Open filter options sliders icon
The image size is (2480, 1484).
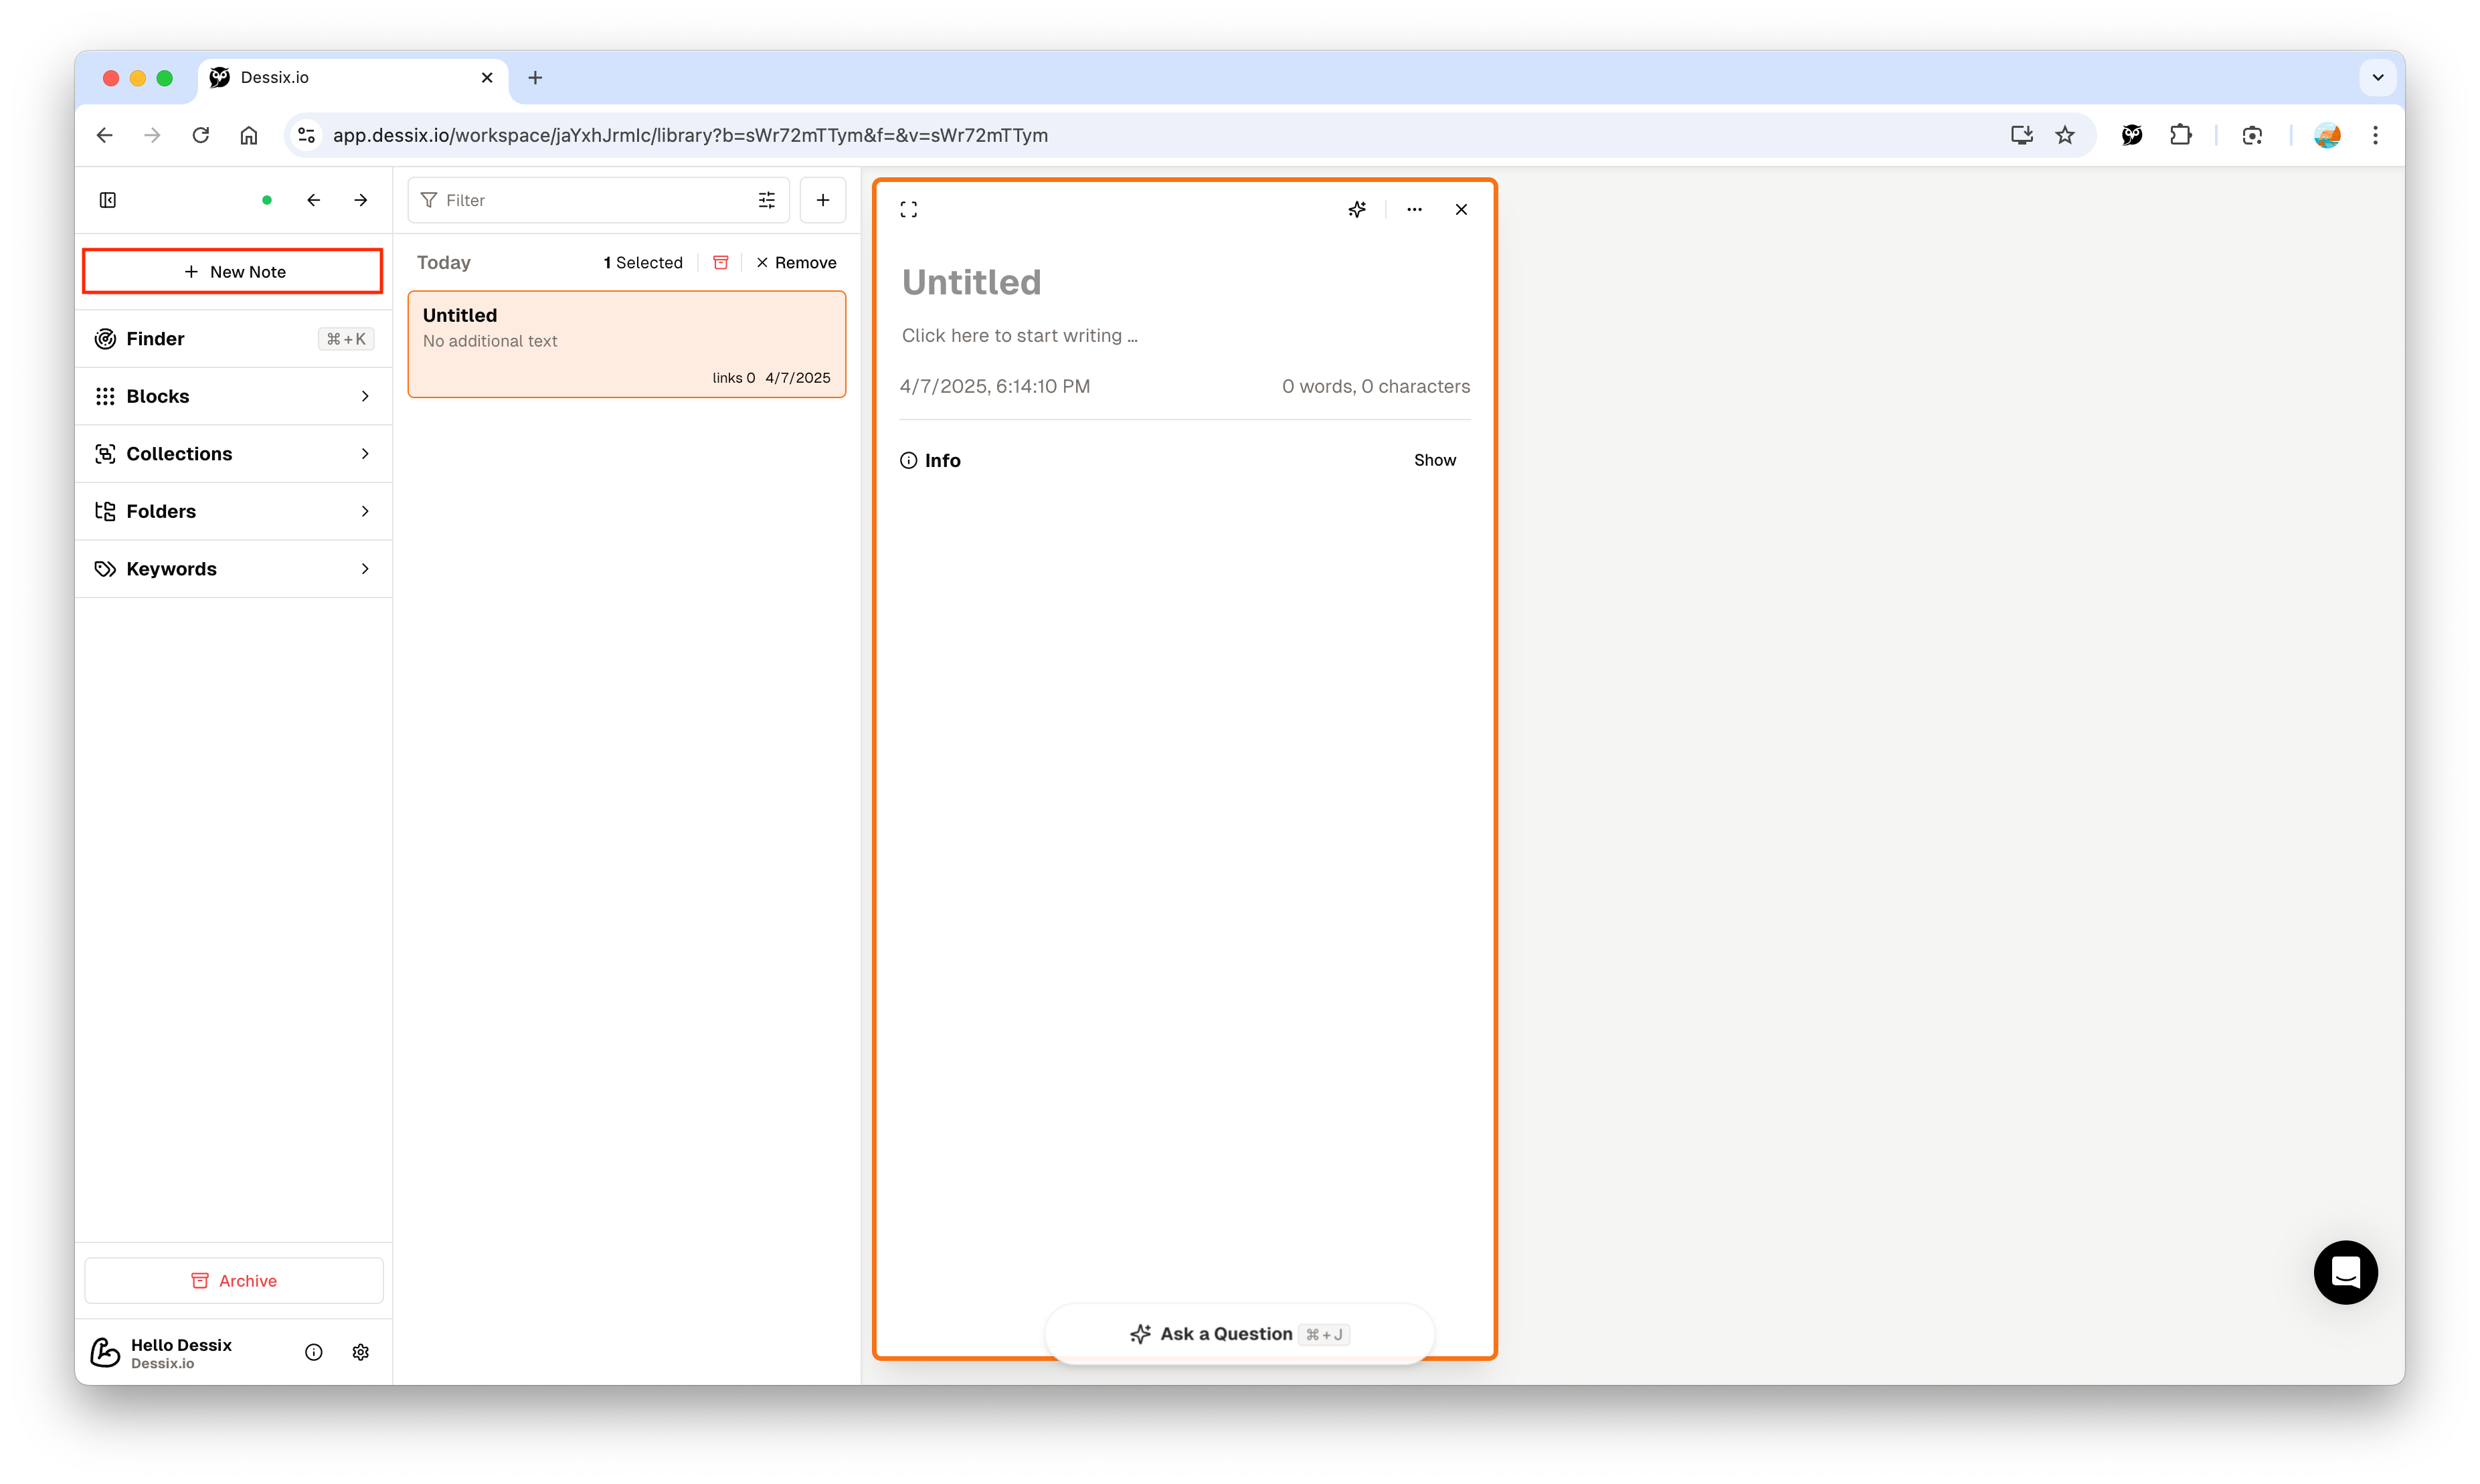[x=767, y=200]
